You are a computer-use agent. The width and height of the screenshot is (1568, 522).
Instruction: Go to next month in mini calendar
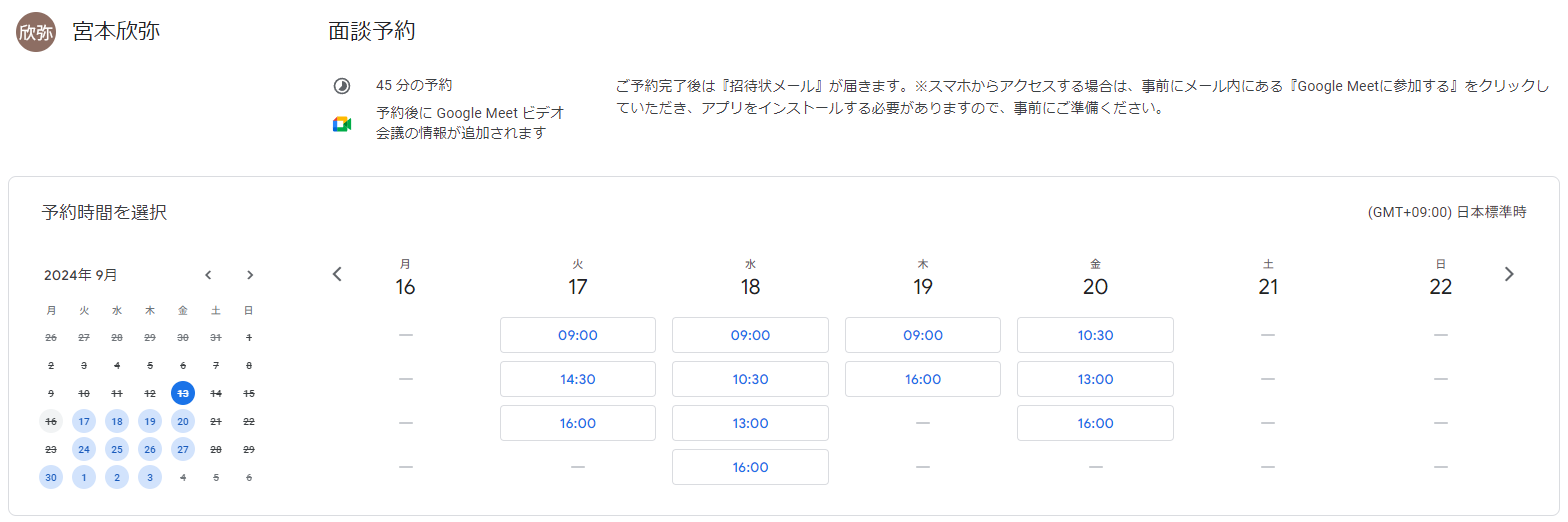250,275
